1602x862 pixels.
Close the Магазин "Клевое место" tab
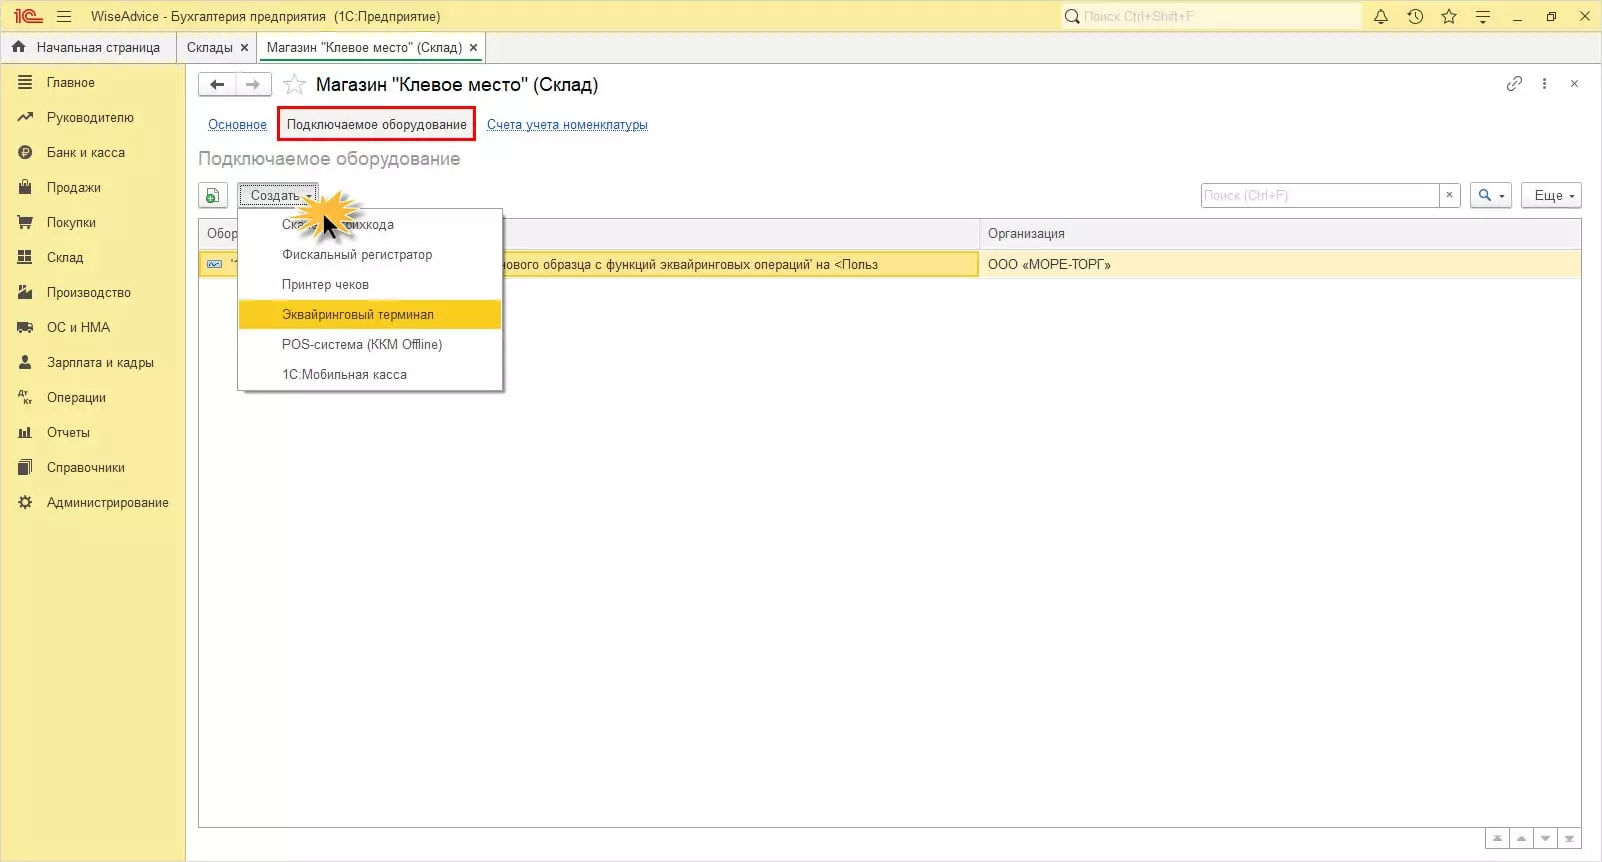tap(473, 47)
